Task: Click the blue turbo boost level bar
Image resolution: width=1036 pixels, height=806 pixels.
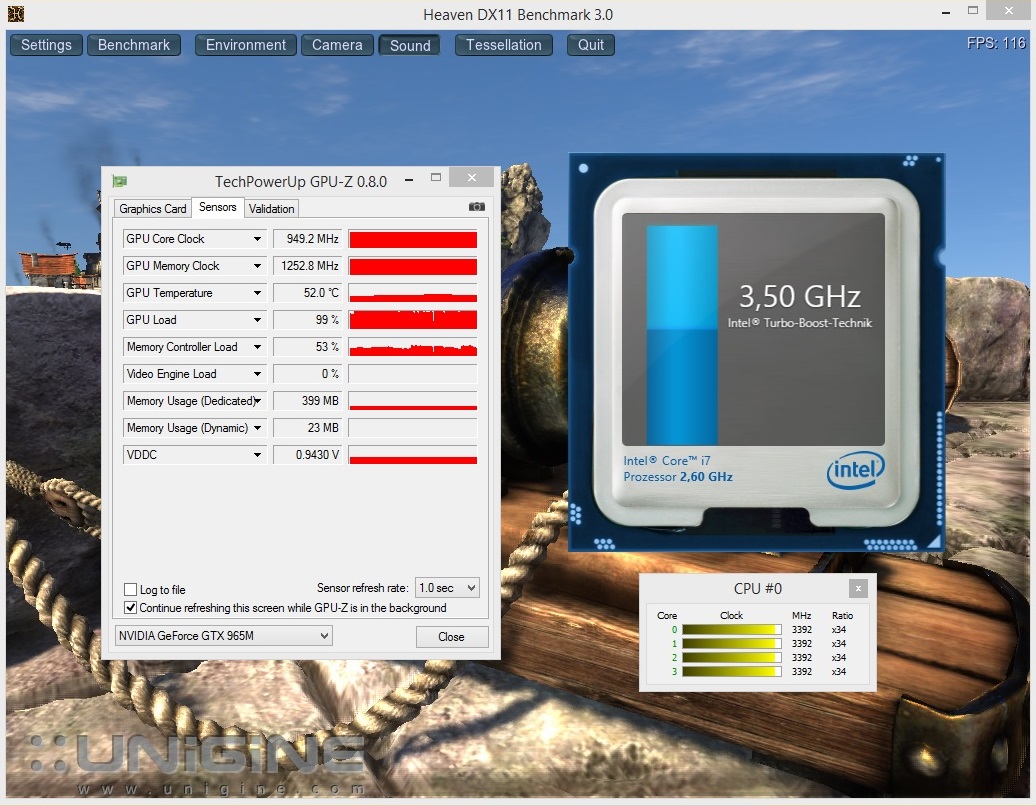Action: tap(682, 335)
